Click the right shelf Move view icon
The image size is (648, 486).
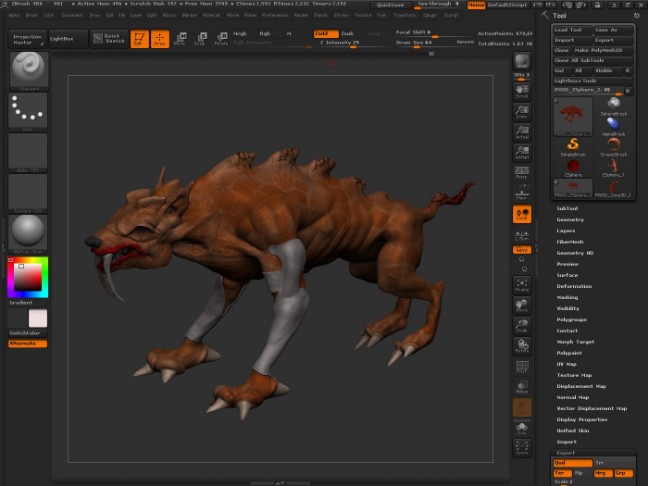pyautogui.click(x=522, y=306)
